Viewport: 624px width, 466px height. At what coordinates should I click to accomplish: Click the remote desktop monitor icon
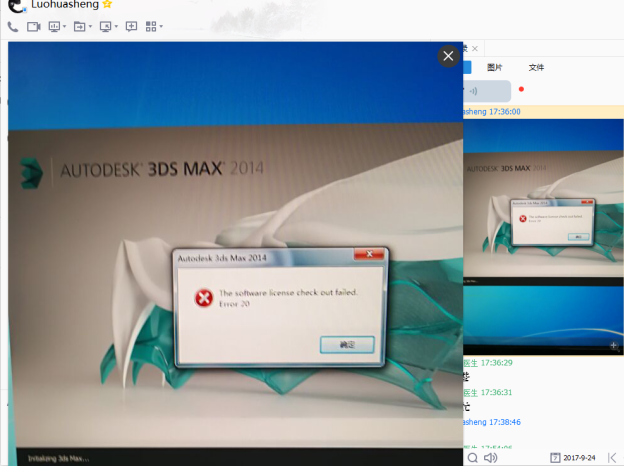pyautogui.click(x=105, y=27)
